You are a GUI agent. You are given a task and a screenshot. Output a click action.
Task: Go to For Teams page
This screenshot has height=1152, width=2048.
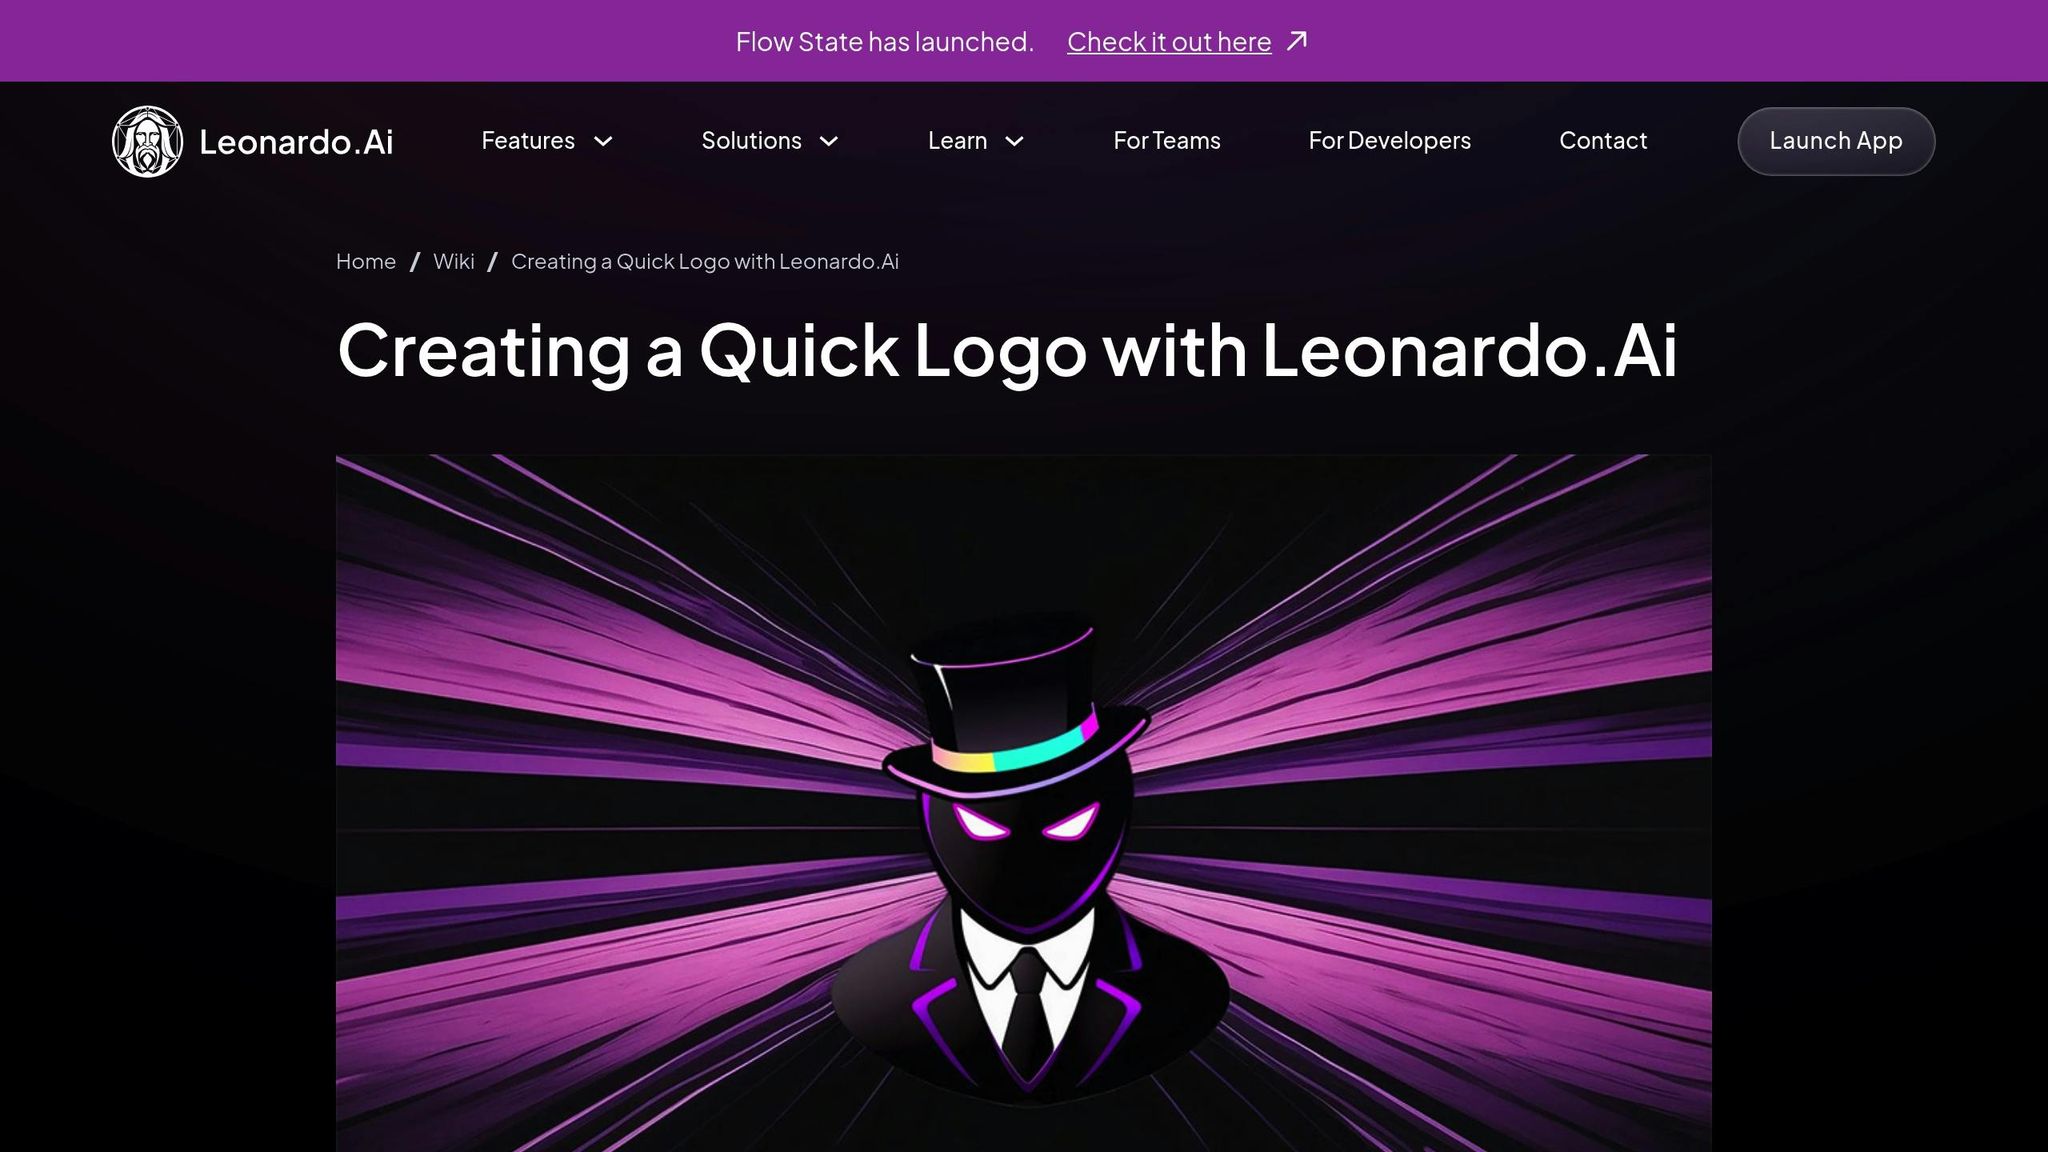[x=1167, y=140]
